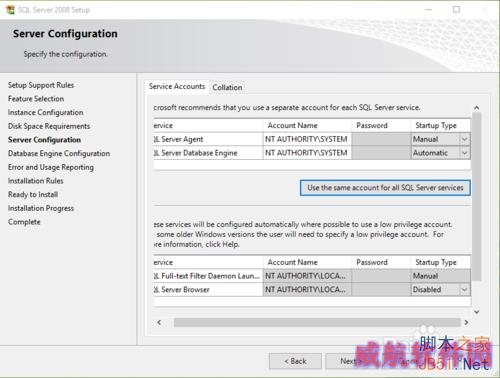Minimize the SQL Server 2008 Setup window
The width and height of the screenshot is (500, 378).
pos(429,9)
